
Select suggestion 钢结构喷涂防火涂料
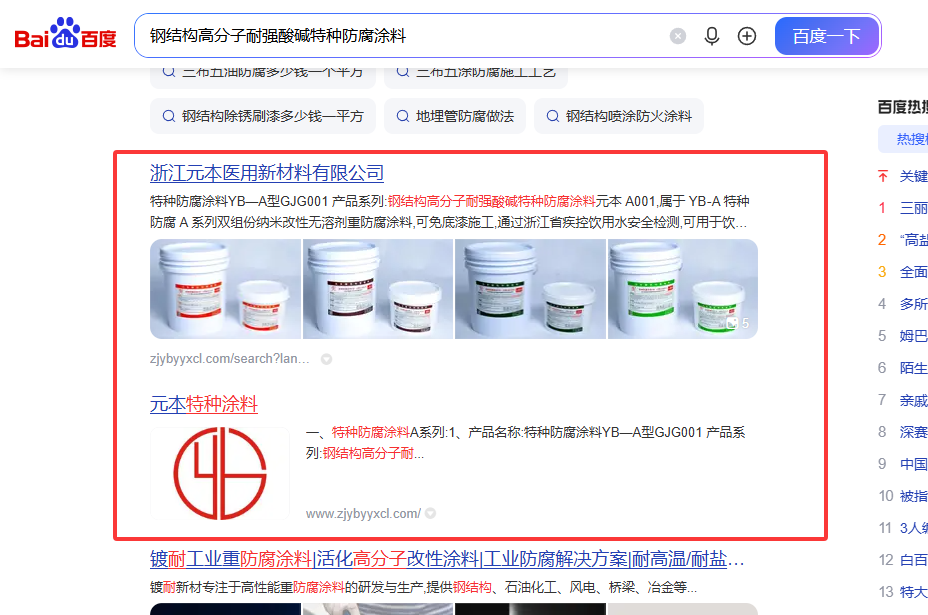tap(618, 116)
